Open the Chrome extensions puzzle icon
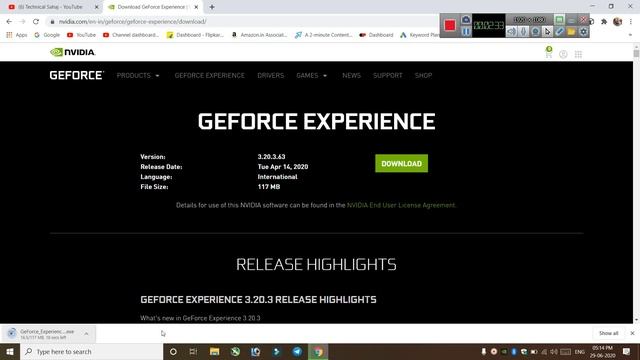The width and height of the screenshot is (640, 360). coord(604,22)
